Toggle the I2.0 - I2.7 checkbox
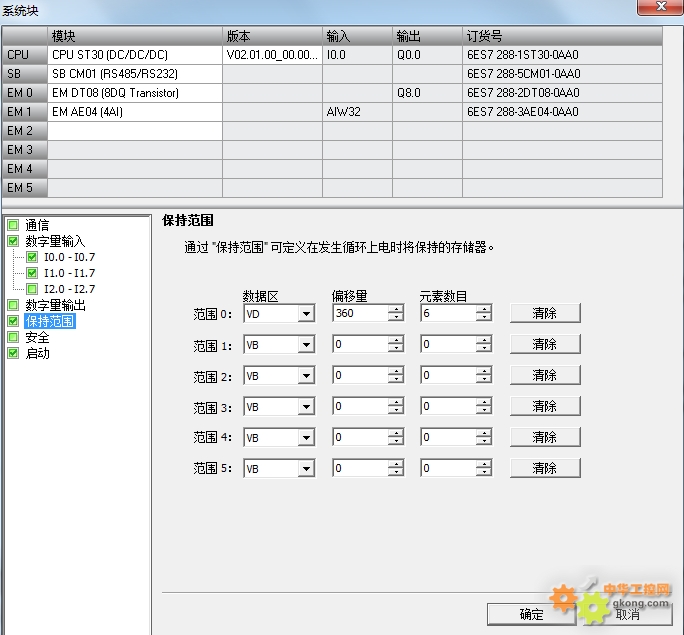684x635 pixels. [x=32, y=289]
